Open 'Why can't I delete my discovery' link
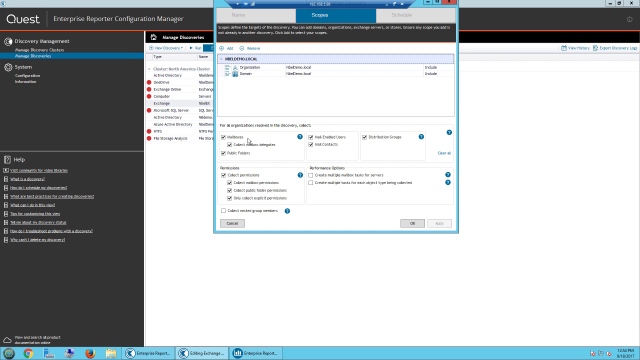The width and height of the screenshot is (640, 360). (37, 240)
